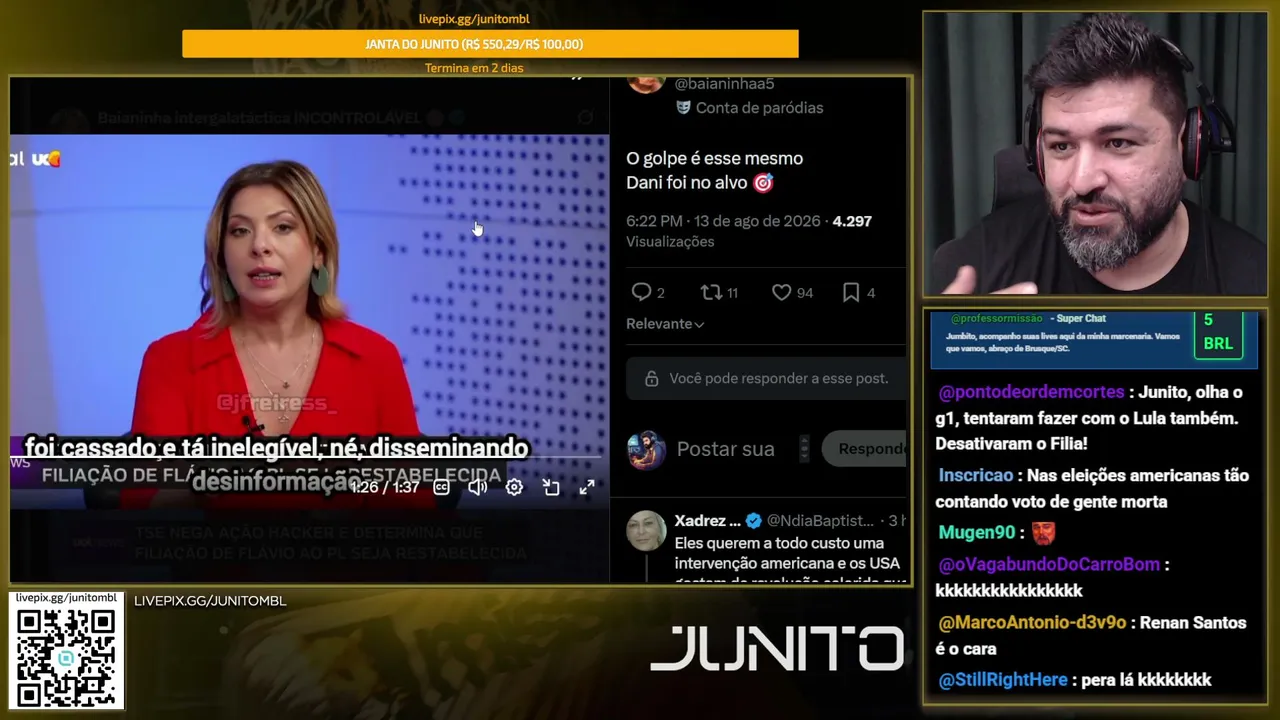Open replies via the comment bubble icon
Screen dimensions: 1280x720
[641, 292]
